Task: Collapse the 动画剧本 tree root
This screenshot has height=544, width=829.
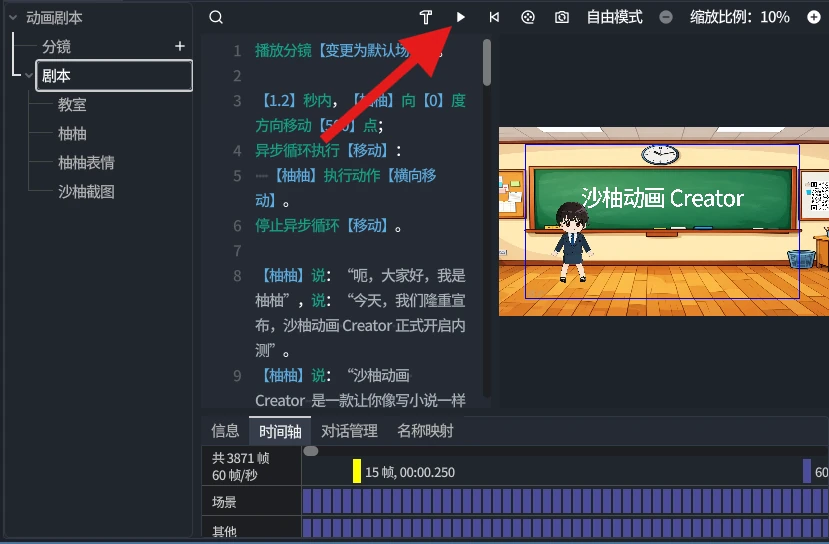Action: coord(13,18)
